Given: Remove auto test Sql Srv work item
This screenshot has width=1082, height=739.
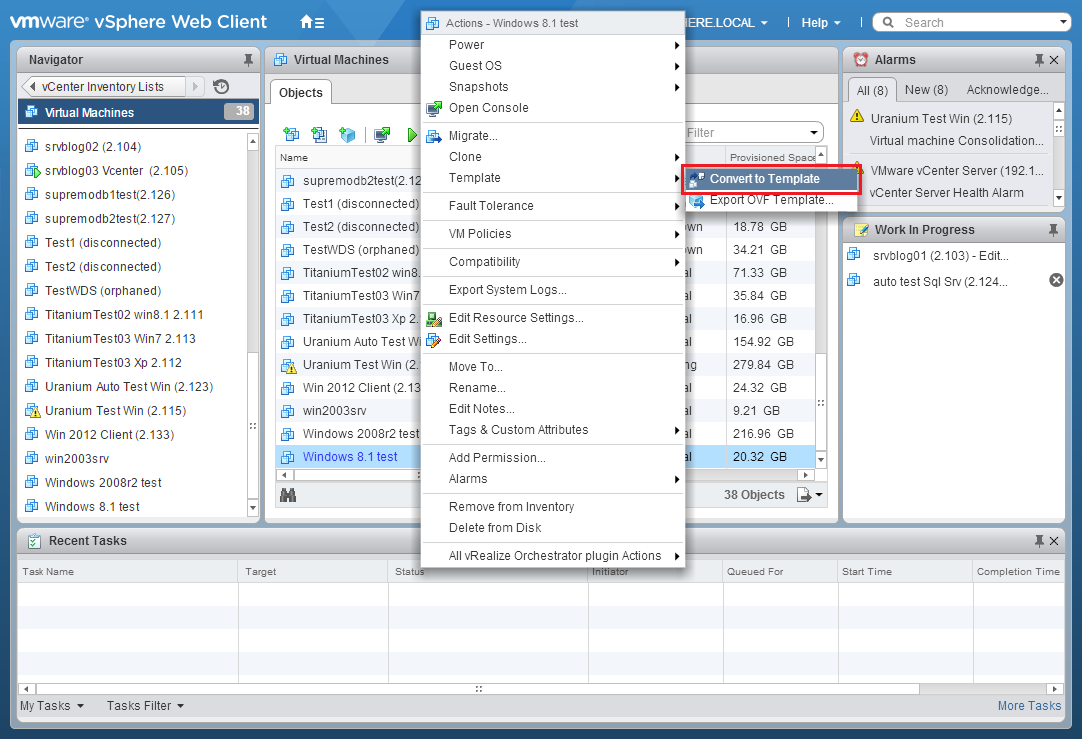Looking at the screenshot, I should [1056, 280].
